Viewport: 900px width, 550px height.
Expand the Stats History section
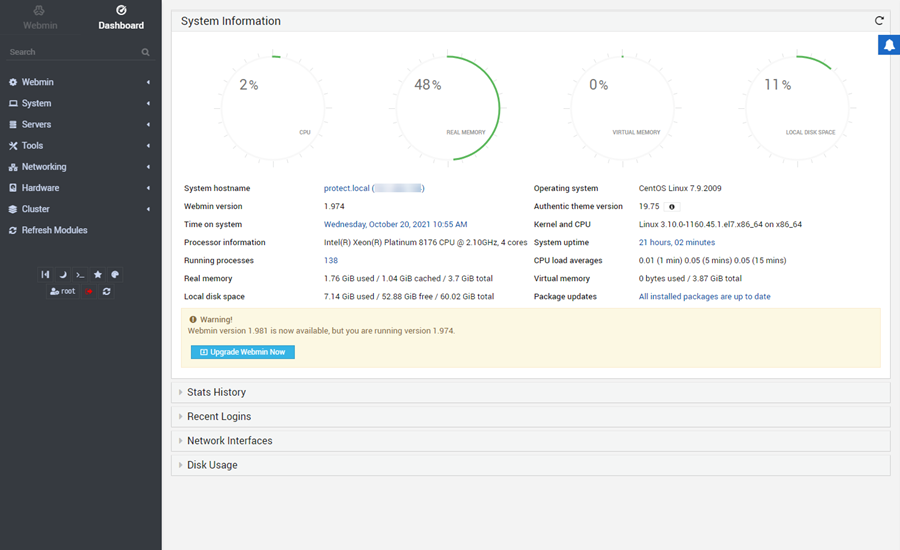(x=216, y=392)
